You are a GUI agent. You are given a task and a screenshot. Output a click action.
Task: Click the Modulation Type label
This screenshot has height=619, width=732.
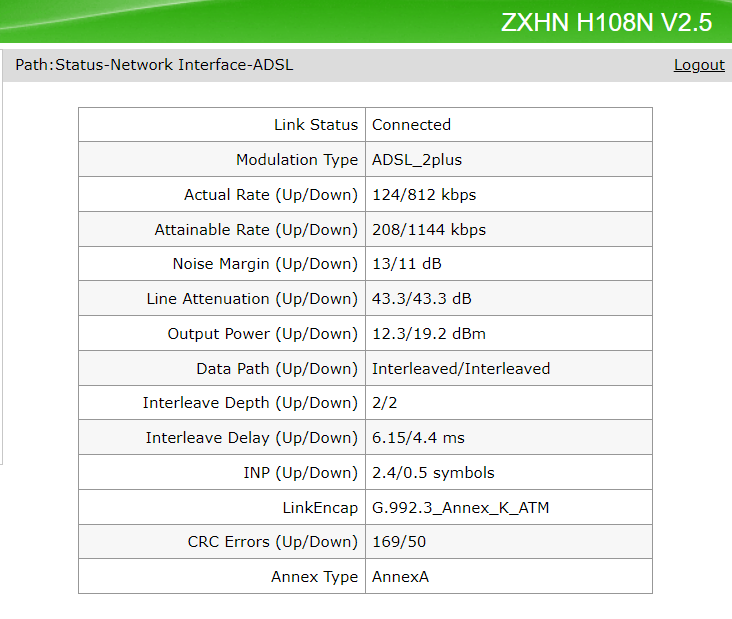[x=296, y=160]
